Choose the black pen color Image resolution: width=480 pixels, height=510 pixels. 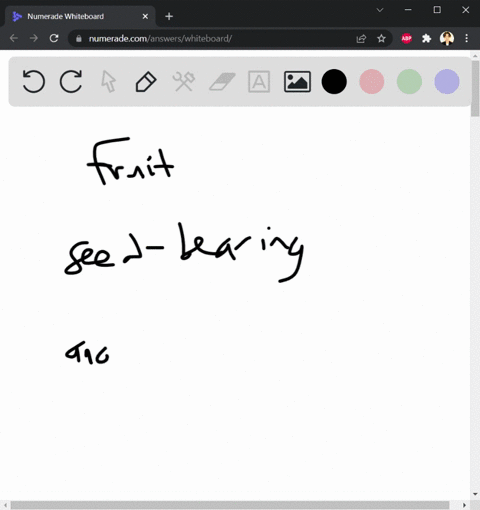pos(334,82)
